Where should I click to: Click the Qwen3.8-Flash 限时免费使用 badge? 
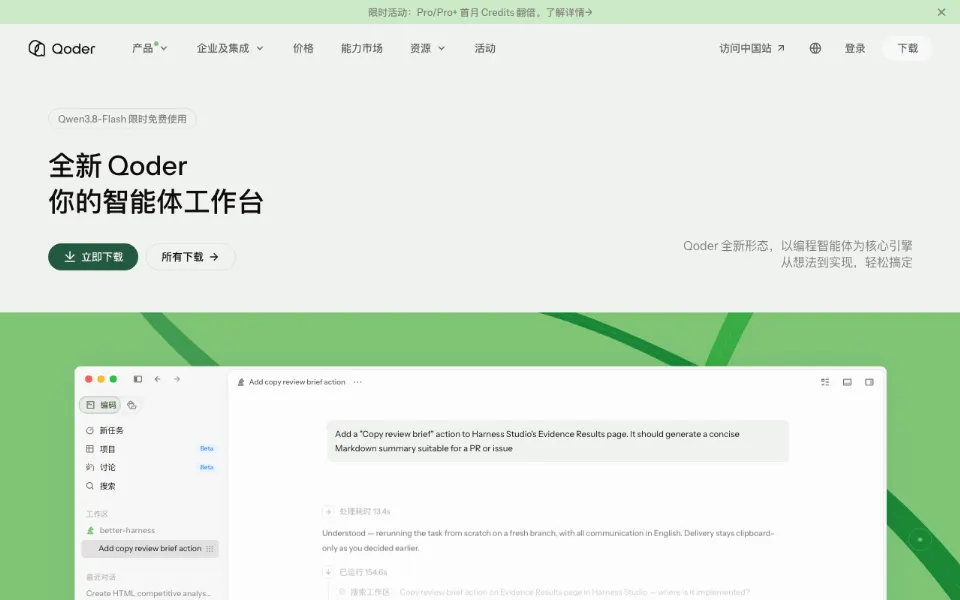coord(122,119)
